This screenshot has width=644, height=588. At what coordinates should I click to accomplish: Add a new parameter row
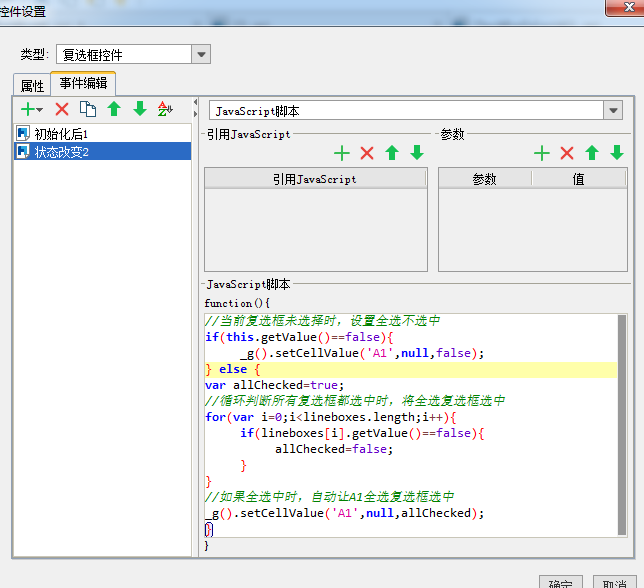pyautogui.click(x=542, y=153)
